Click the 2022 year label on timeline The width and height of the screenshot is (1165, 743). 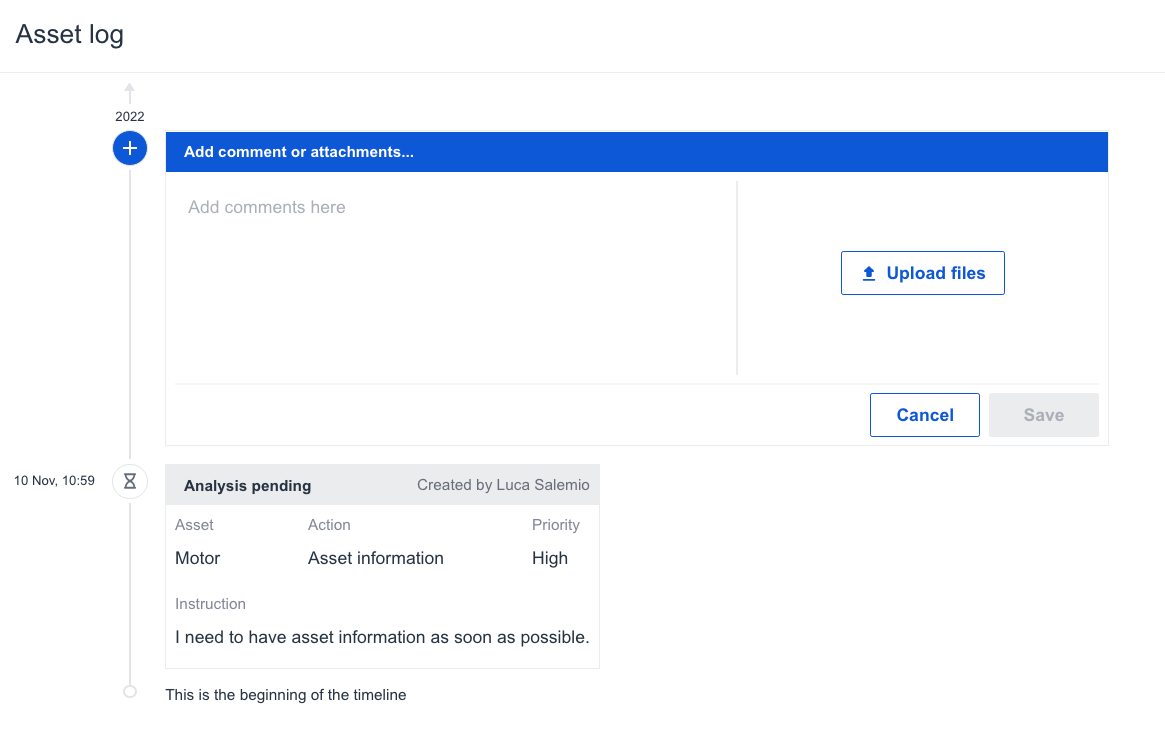click(129, 116)
